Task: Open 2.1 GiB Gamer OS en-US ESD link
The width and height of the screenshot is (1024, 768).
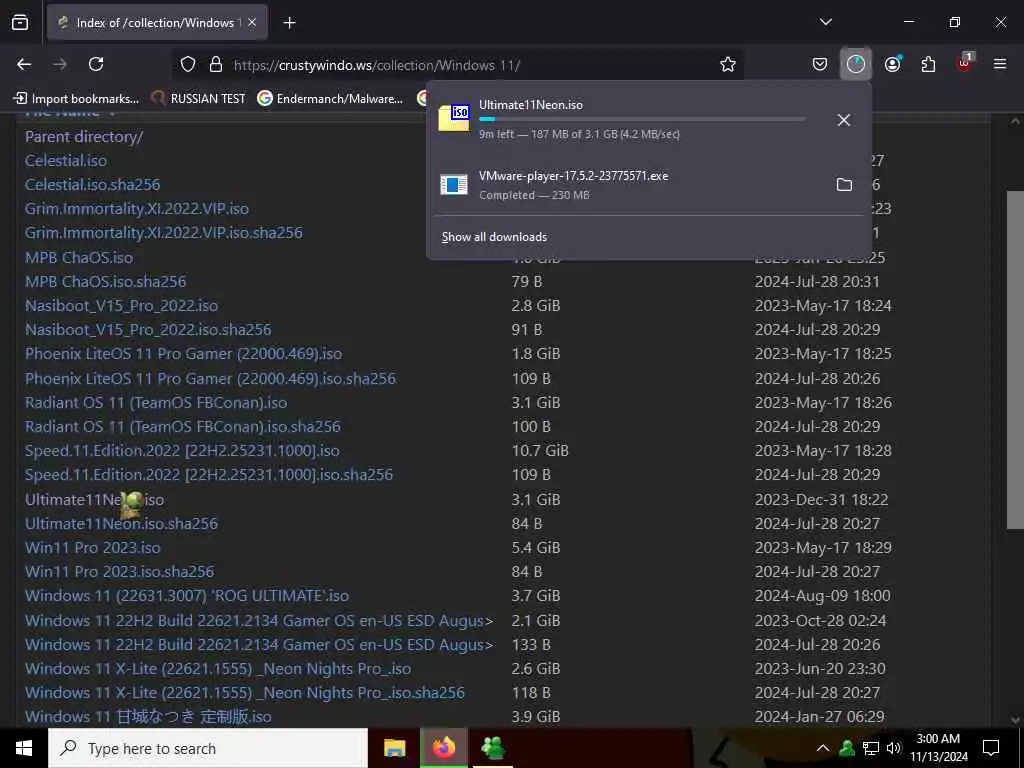Action: [259, 621]
